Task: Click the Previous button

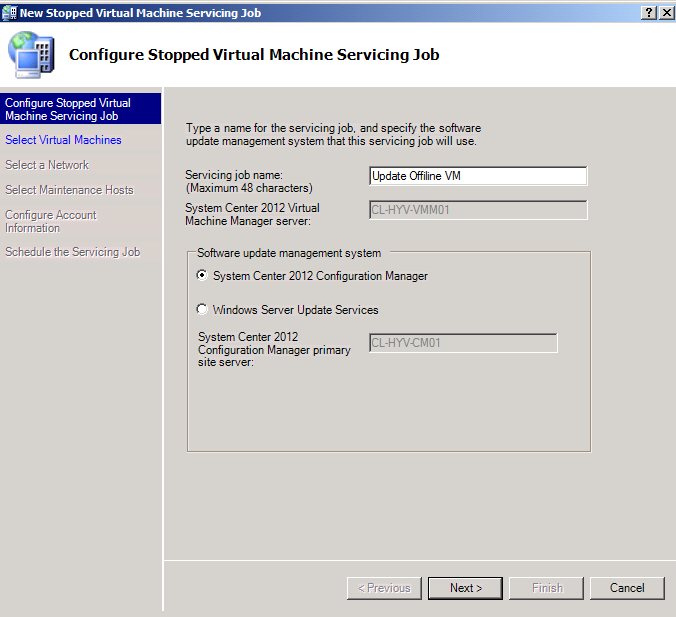Action: coord(384,588)
